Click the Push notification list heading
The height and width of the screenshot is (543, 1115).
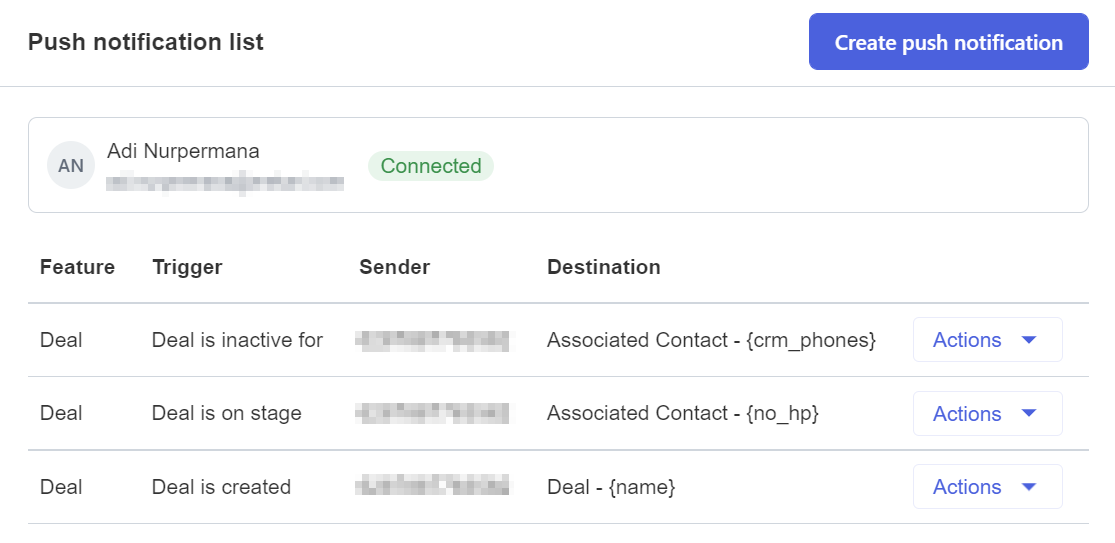[146, 42]
